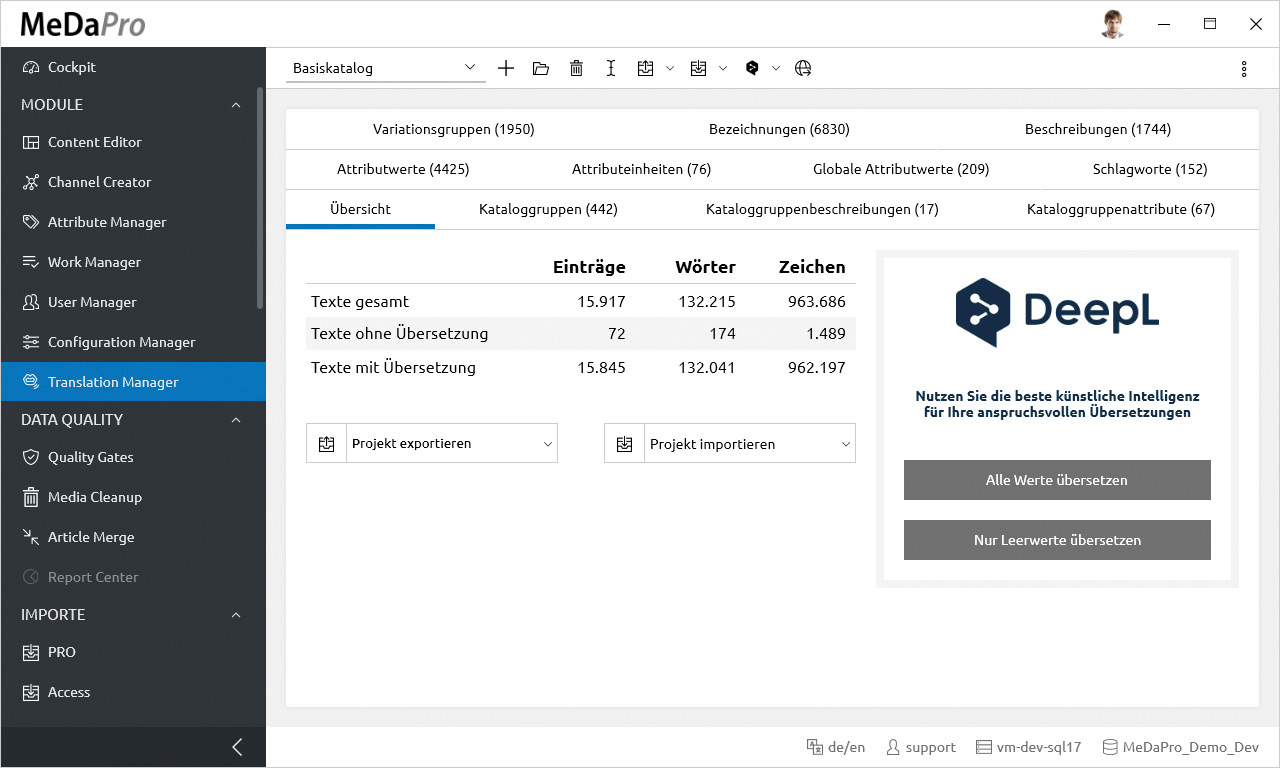1280x768 pixels.
Task: Open Access import
Action: point(133,692)
